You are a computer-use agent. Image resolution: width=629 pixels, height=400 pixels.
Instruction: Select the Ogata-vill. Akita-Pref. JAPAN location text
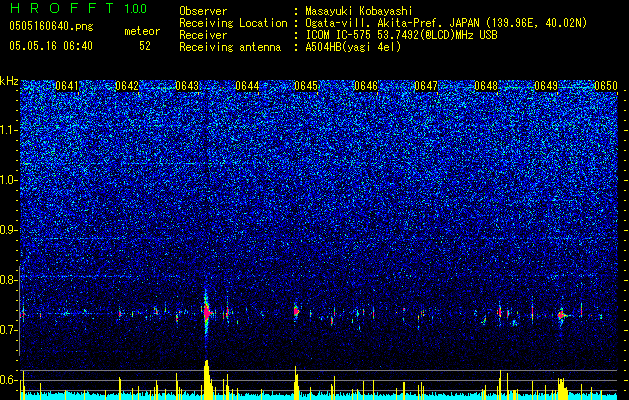click(446, 23)
